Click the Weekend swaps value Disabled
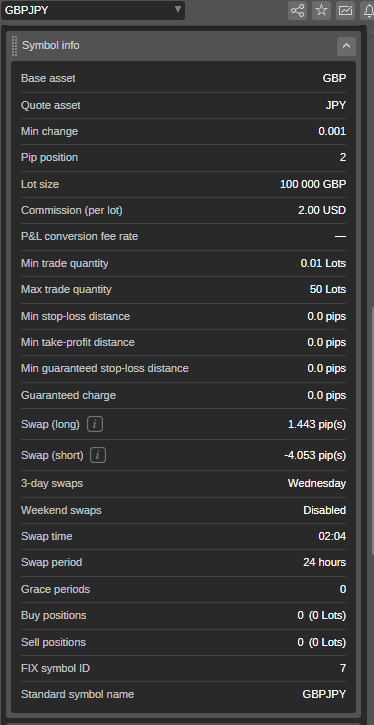The width and height of the screenshot is (374, 725). click(325, 510)
